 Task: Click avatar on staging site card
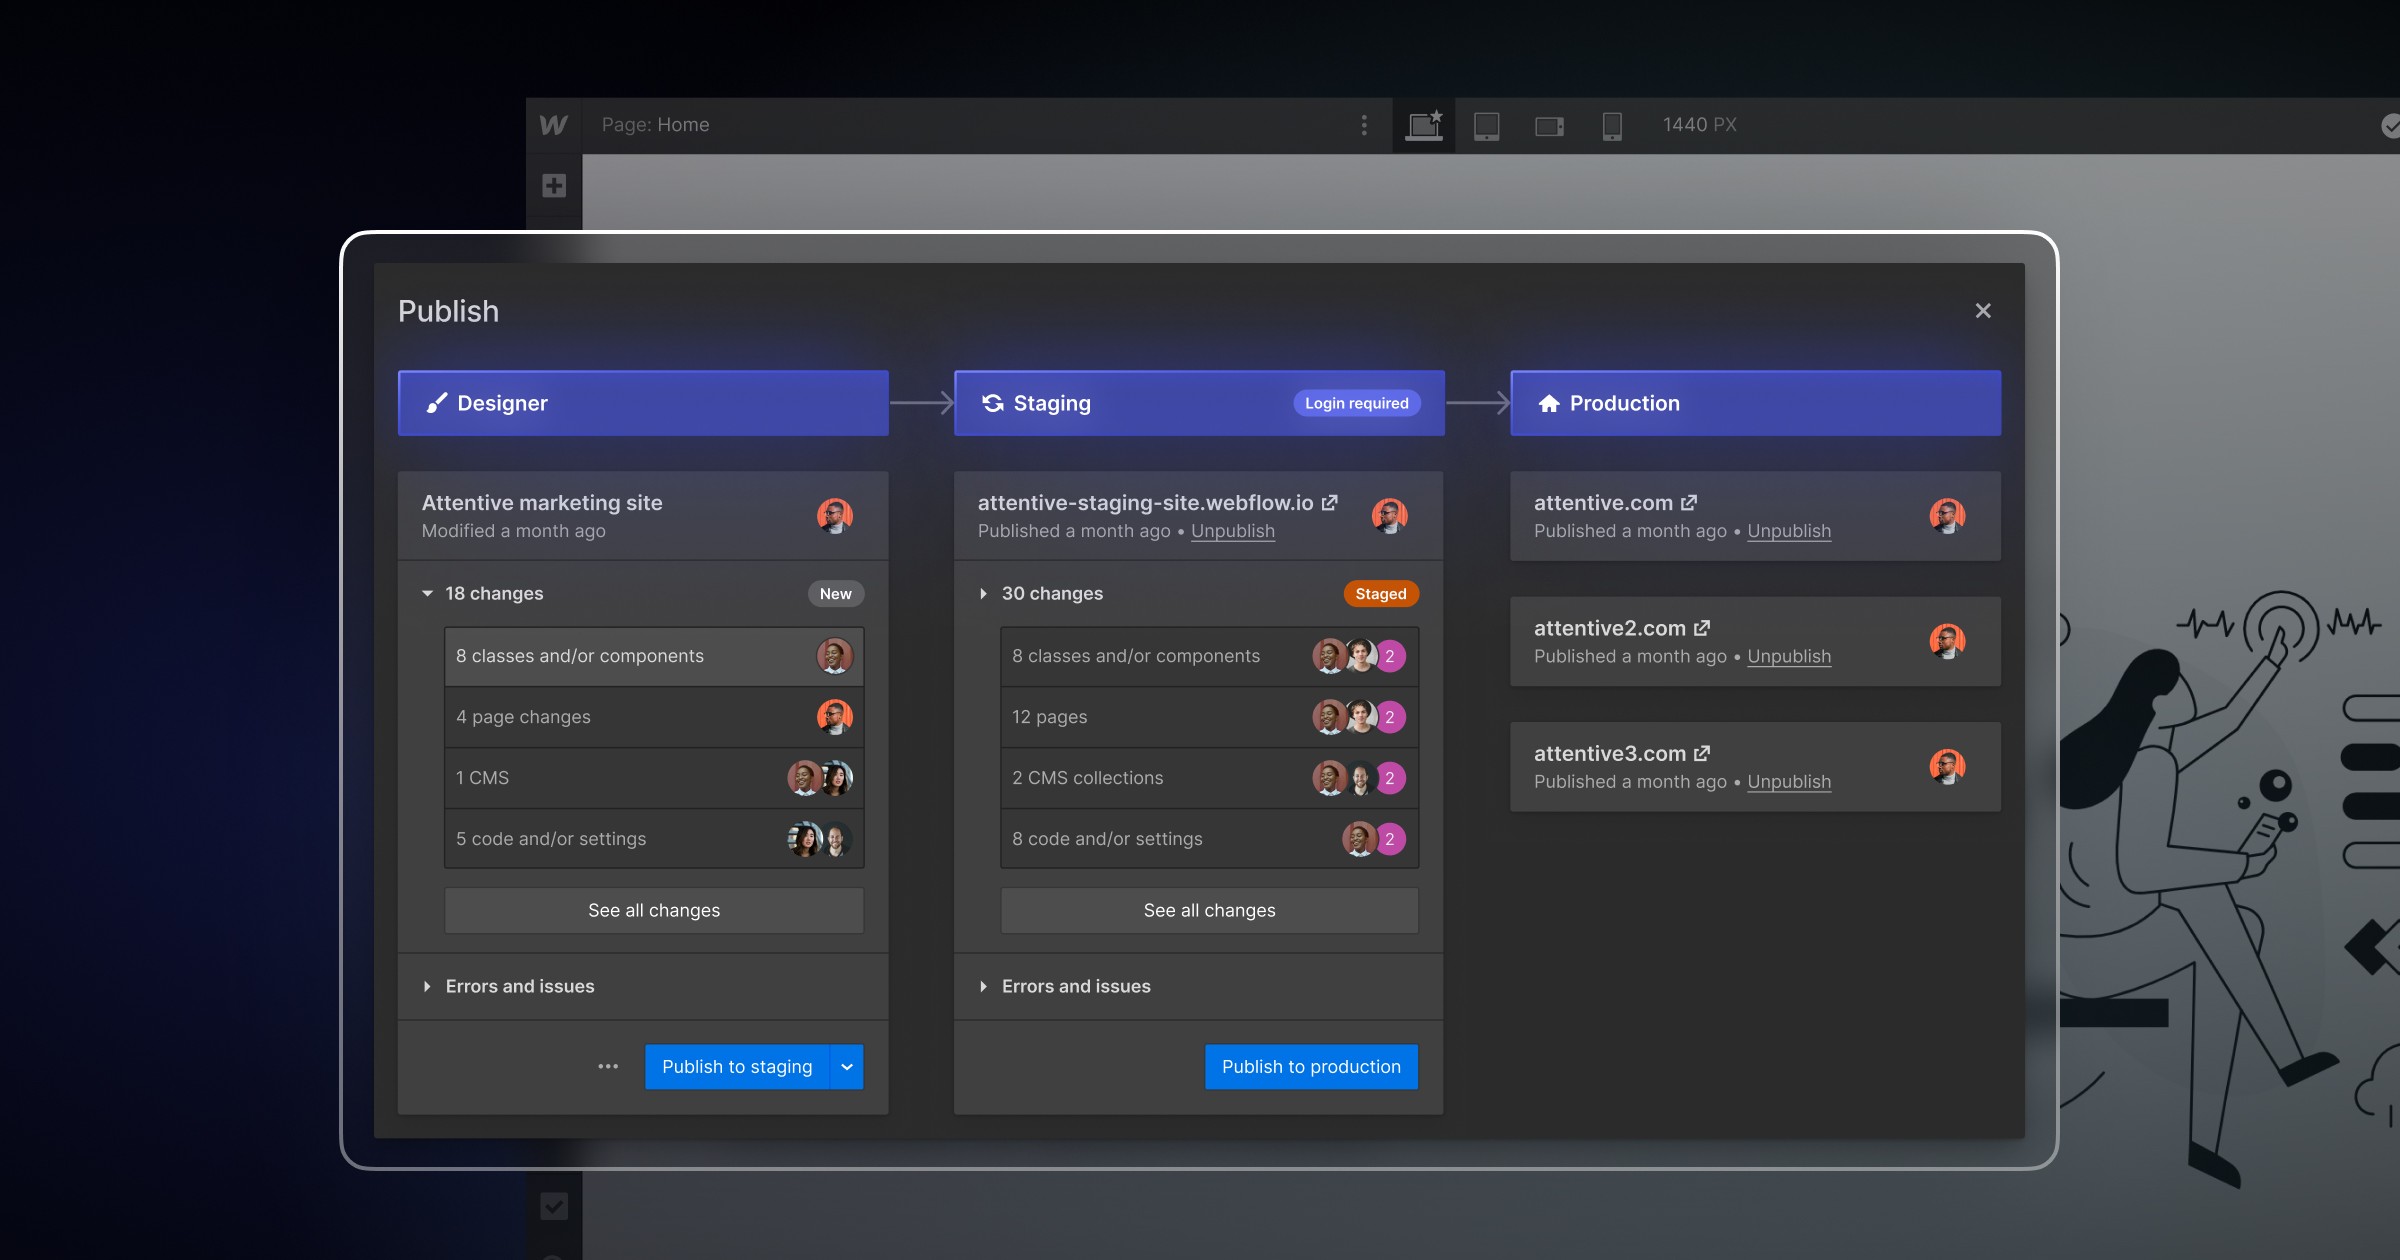[x=1390, y=516]
